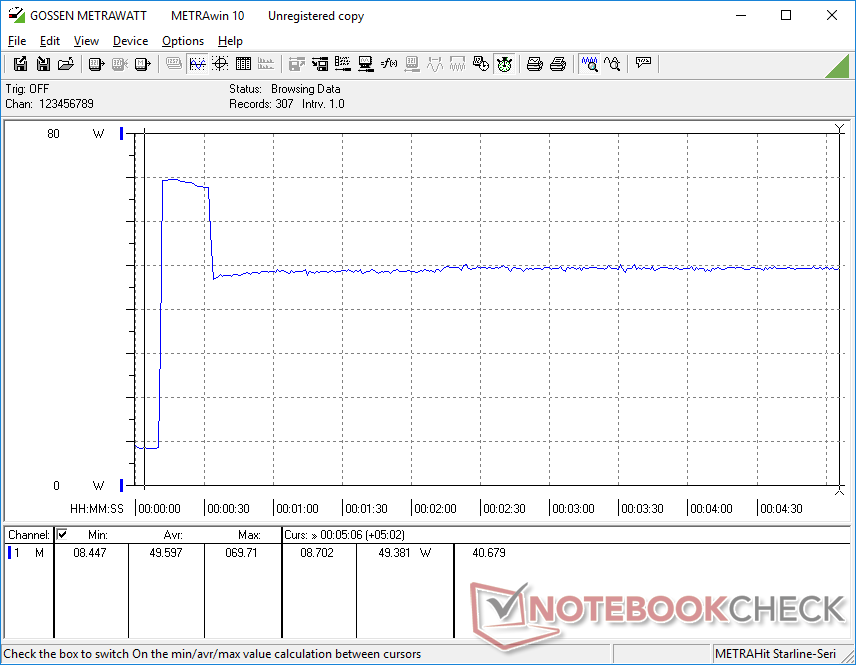Click the left cursor line on the graph
This screenshot has width=856, height=665.
click(x=144, y=309)
